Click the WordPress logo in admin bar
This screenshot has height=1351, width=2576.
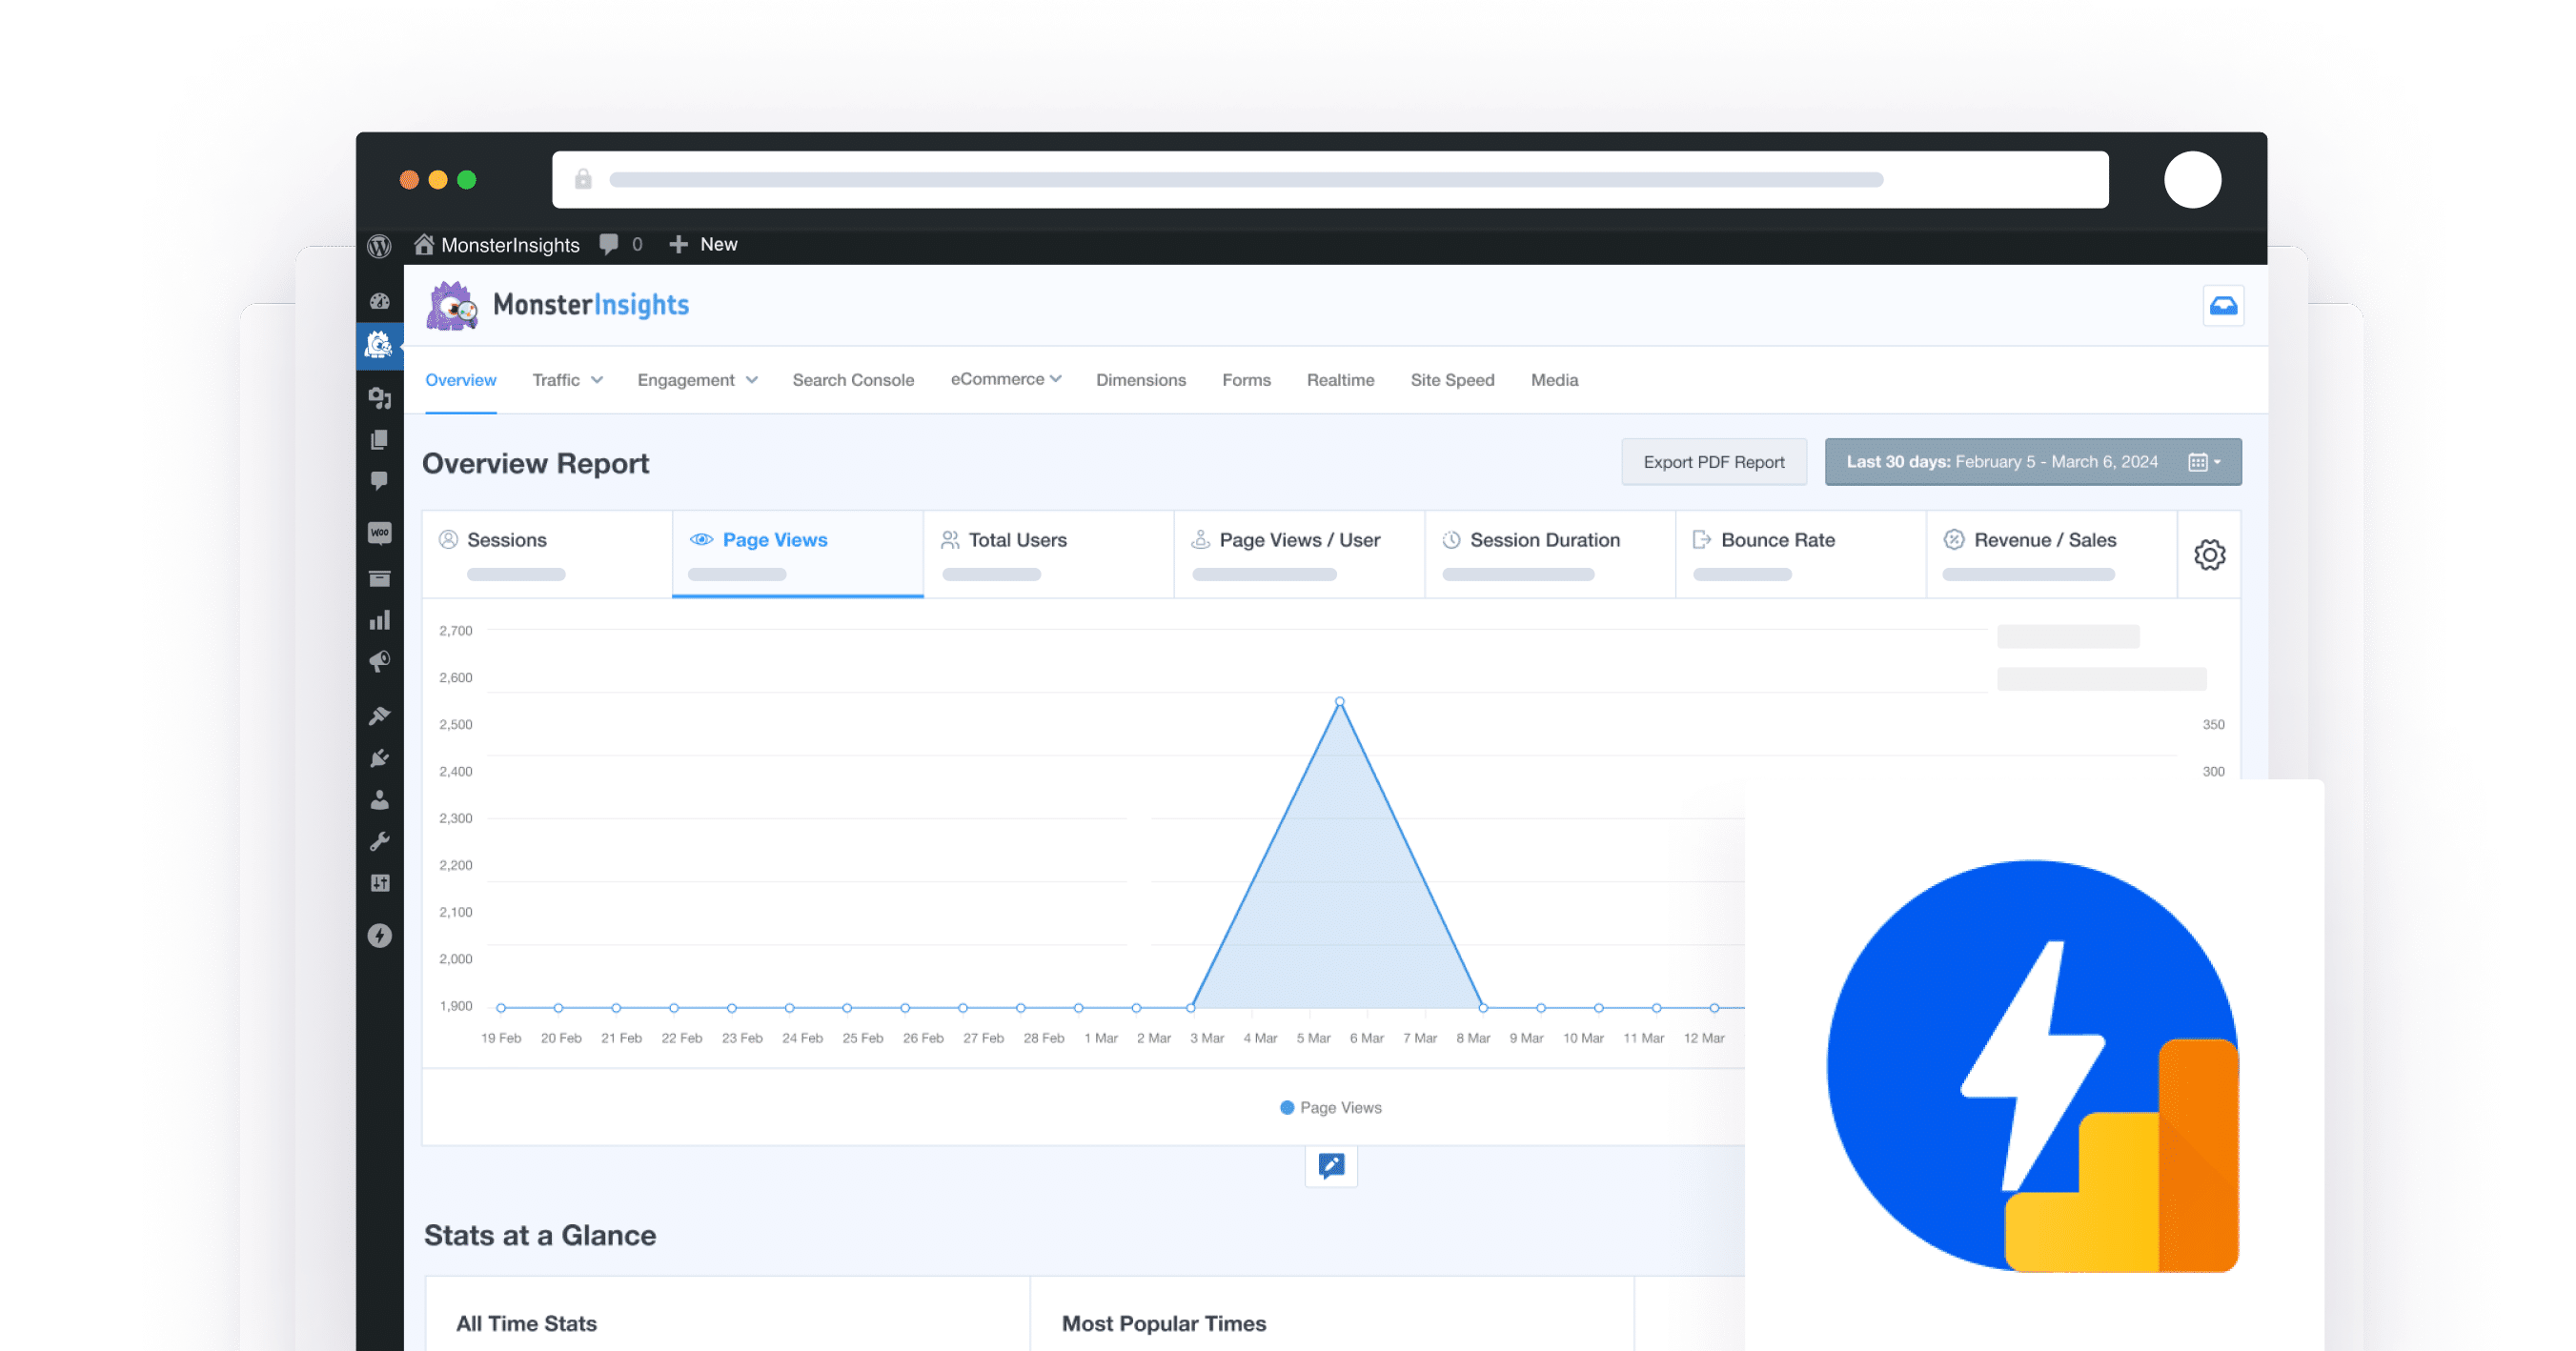(x=379, y=245)
